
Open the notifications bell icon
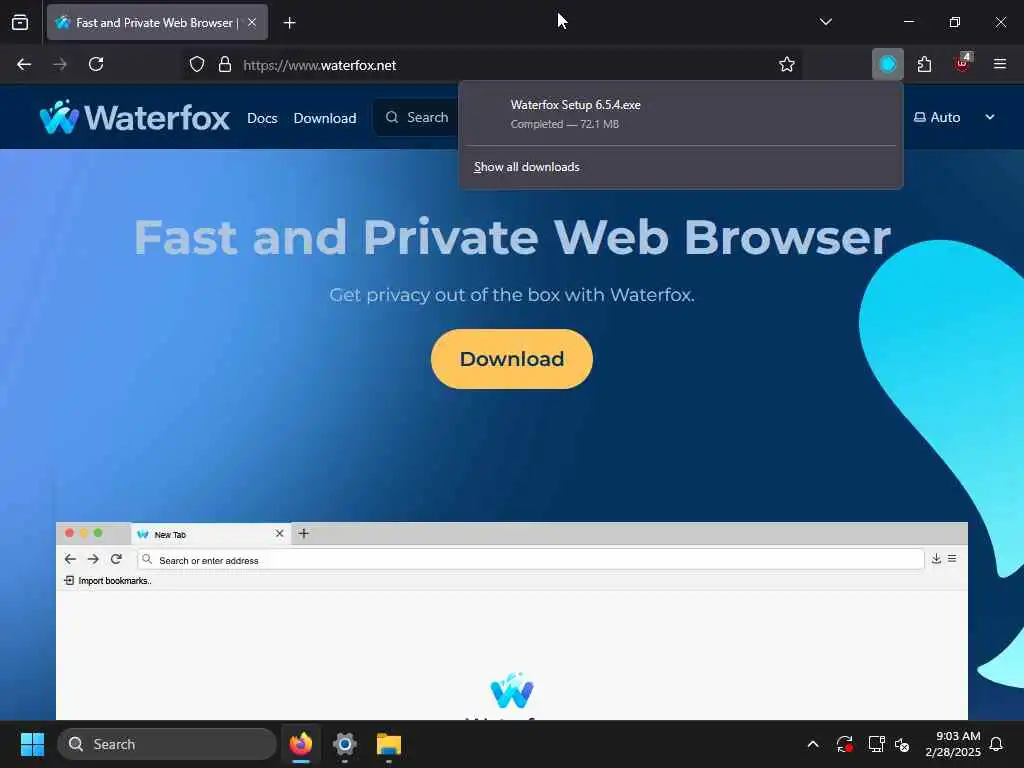[x=997, y=744]
